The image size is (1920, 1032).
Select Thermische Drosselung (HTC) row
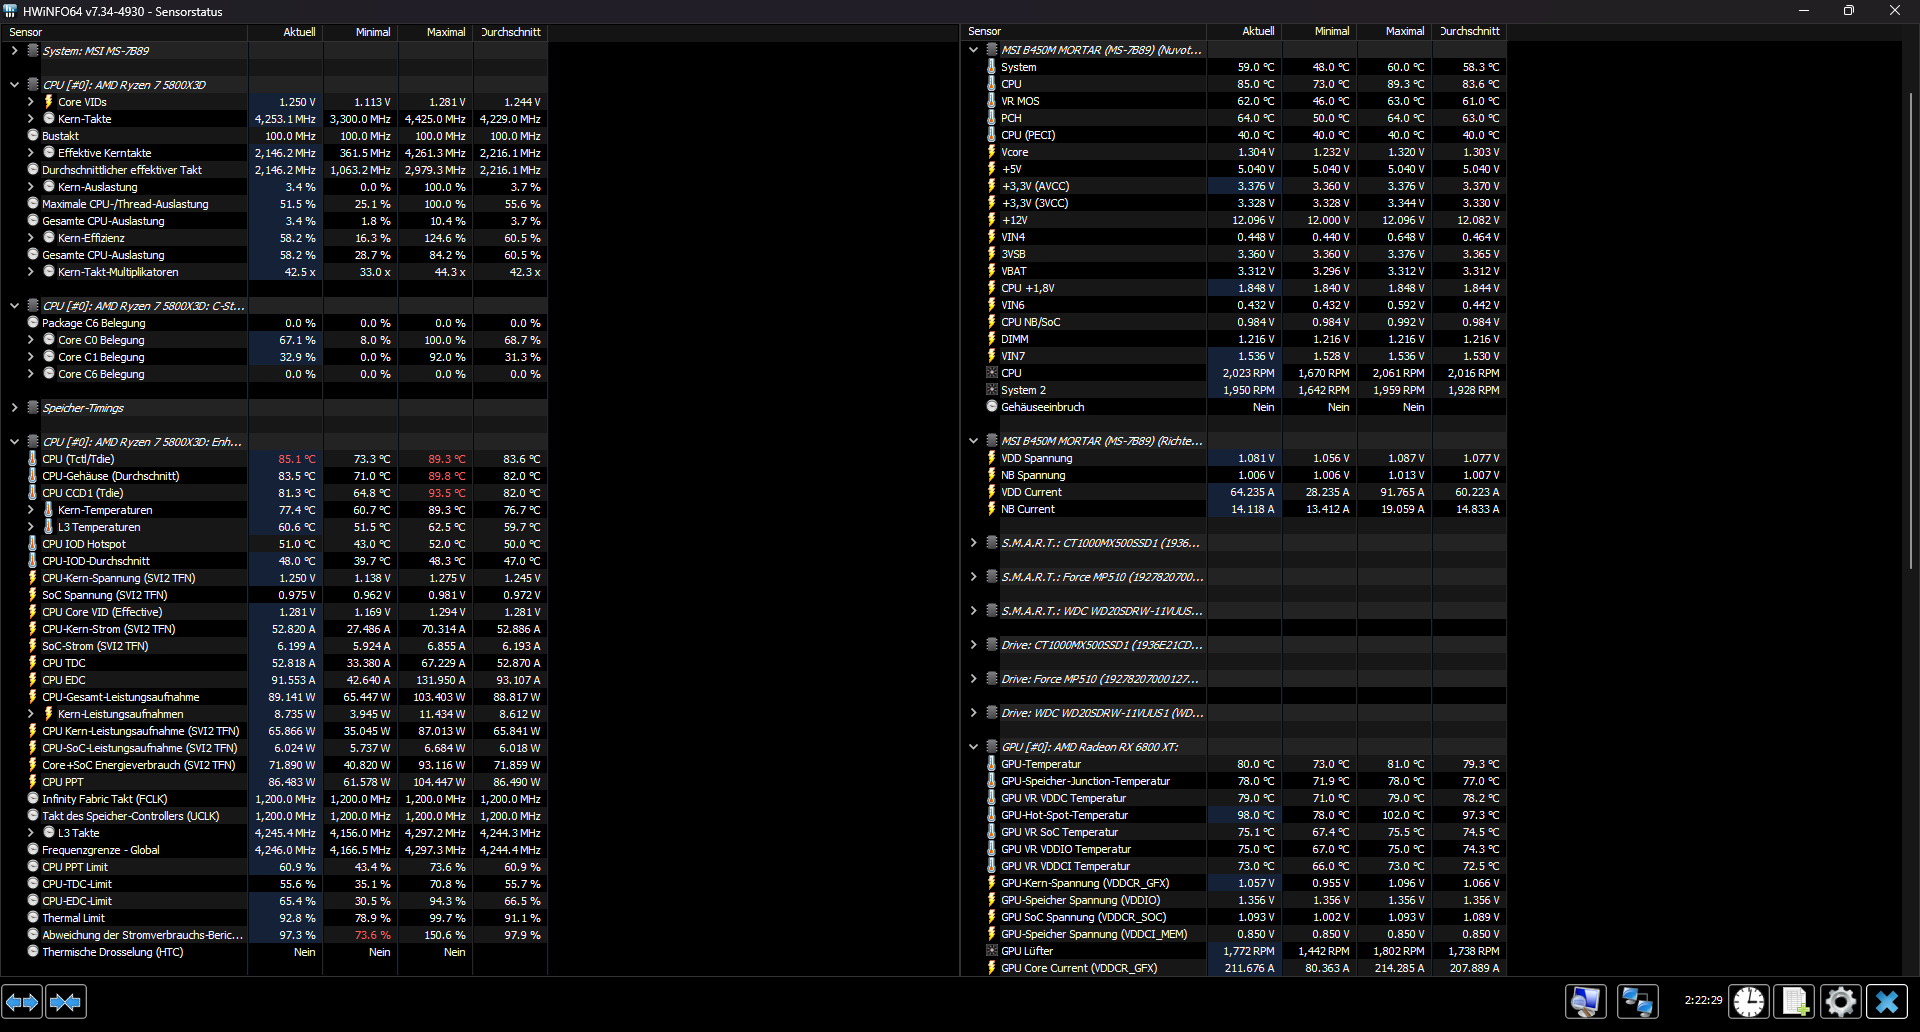[274, 952]
